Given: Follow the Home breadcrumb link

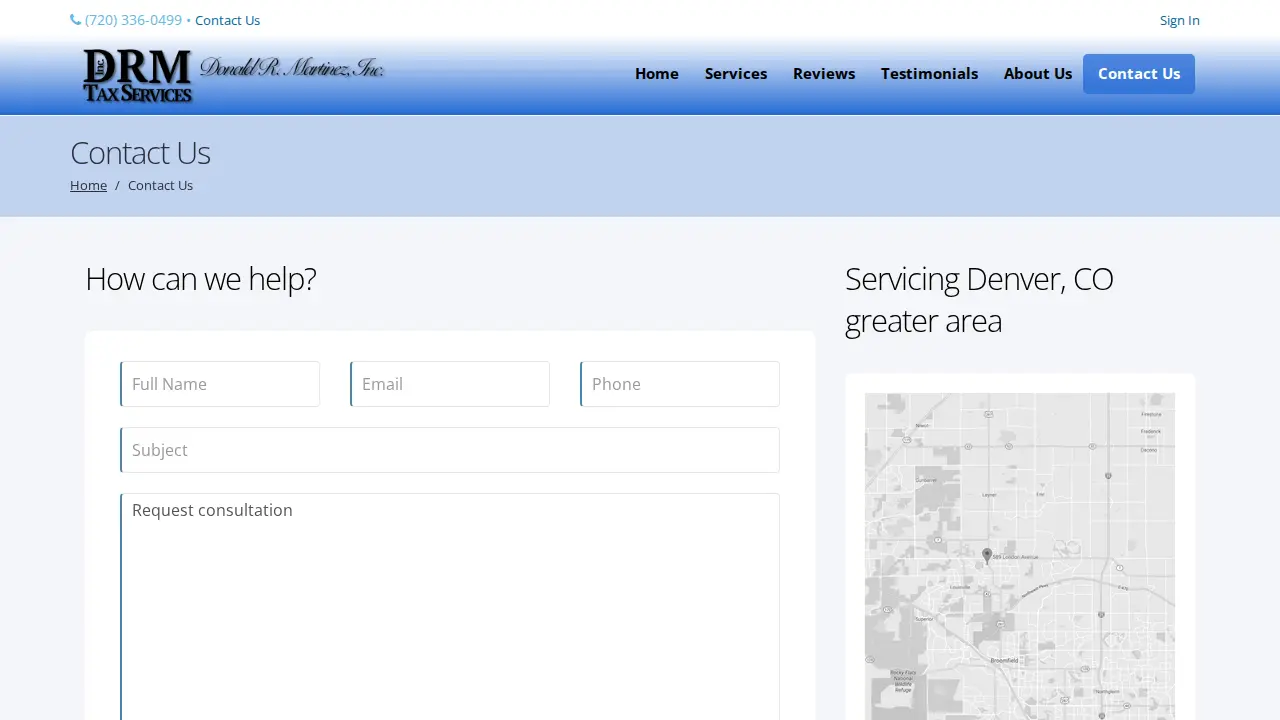Looking at the screenshot, I should tap(88, 185).
